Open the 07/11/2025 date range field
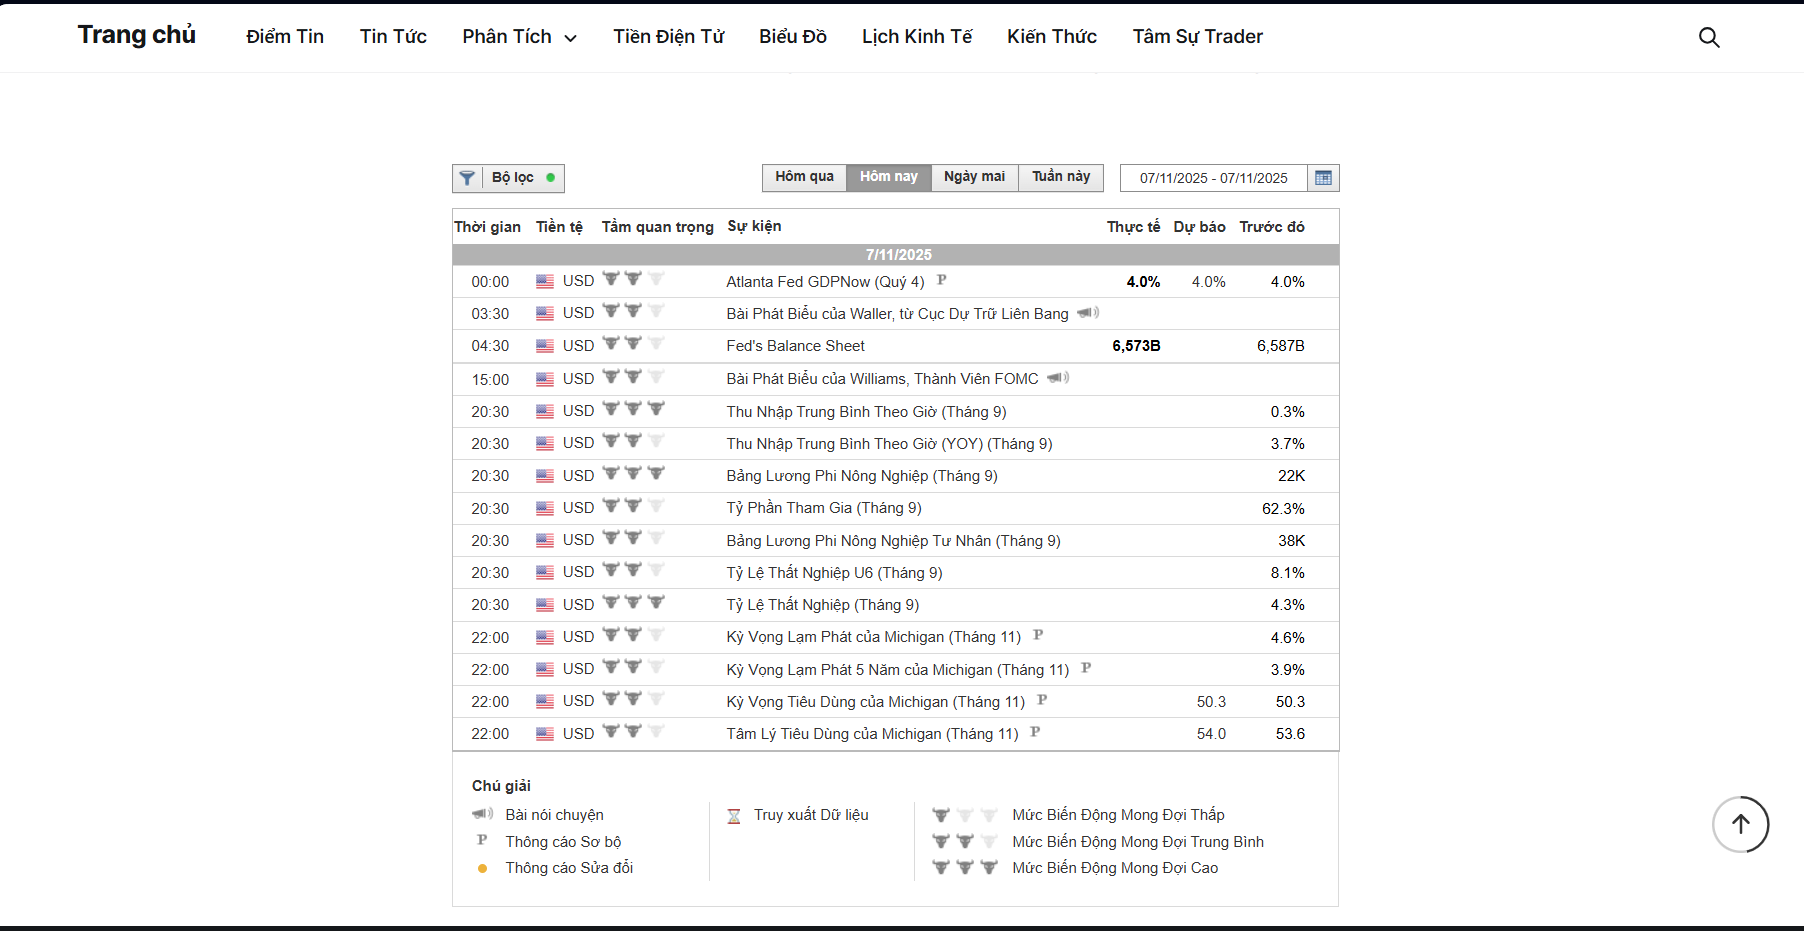 1213,178
